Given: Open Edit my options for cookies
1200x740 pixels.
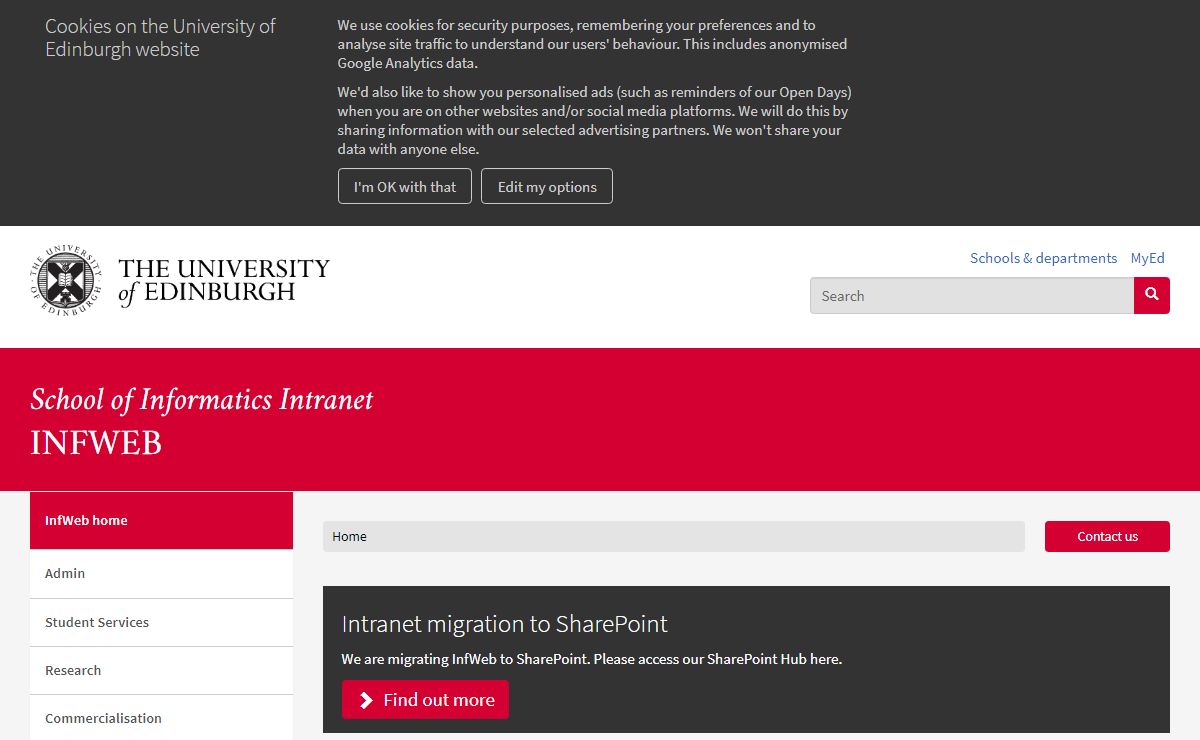Looking at the screenshot, I should [547, 186].
